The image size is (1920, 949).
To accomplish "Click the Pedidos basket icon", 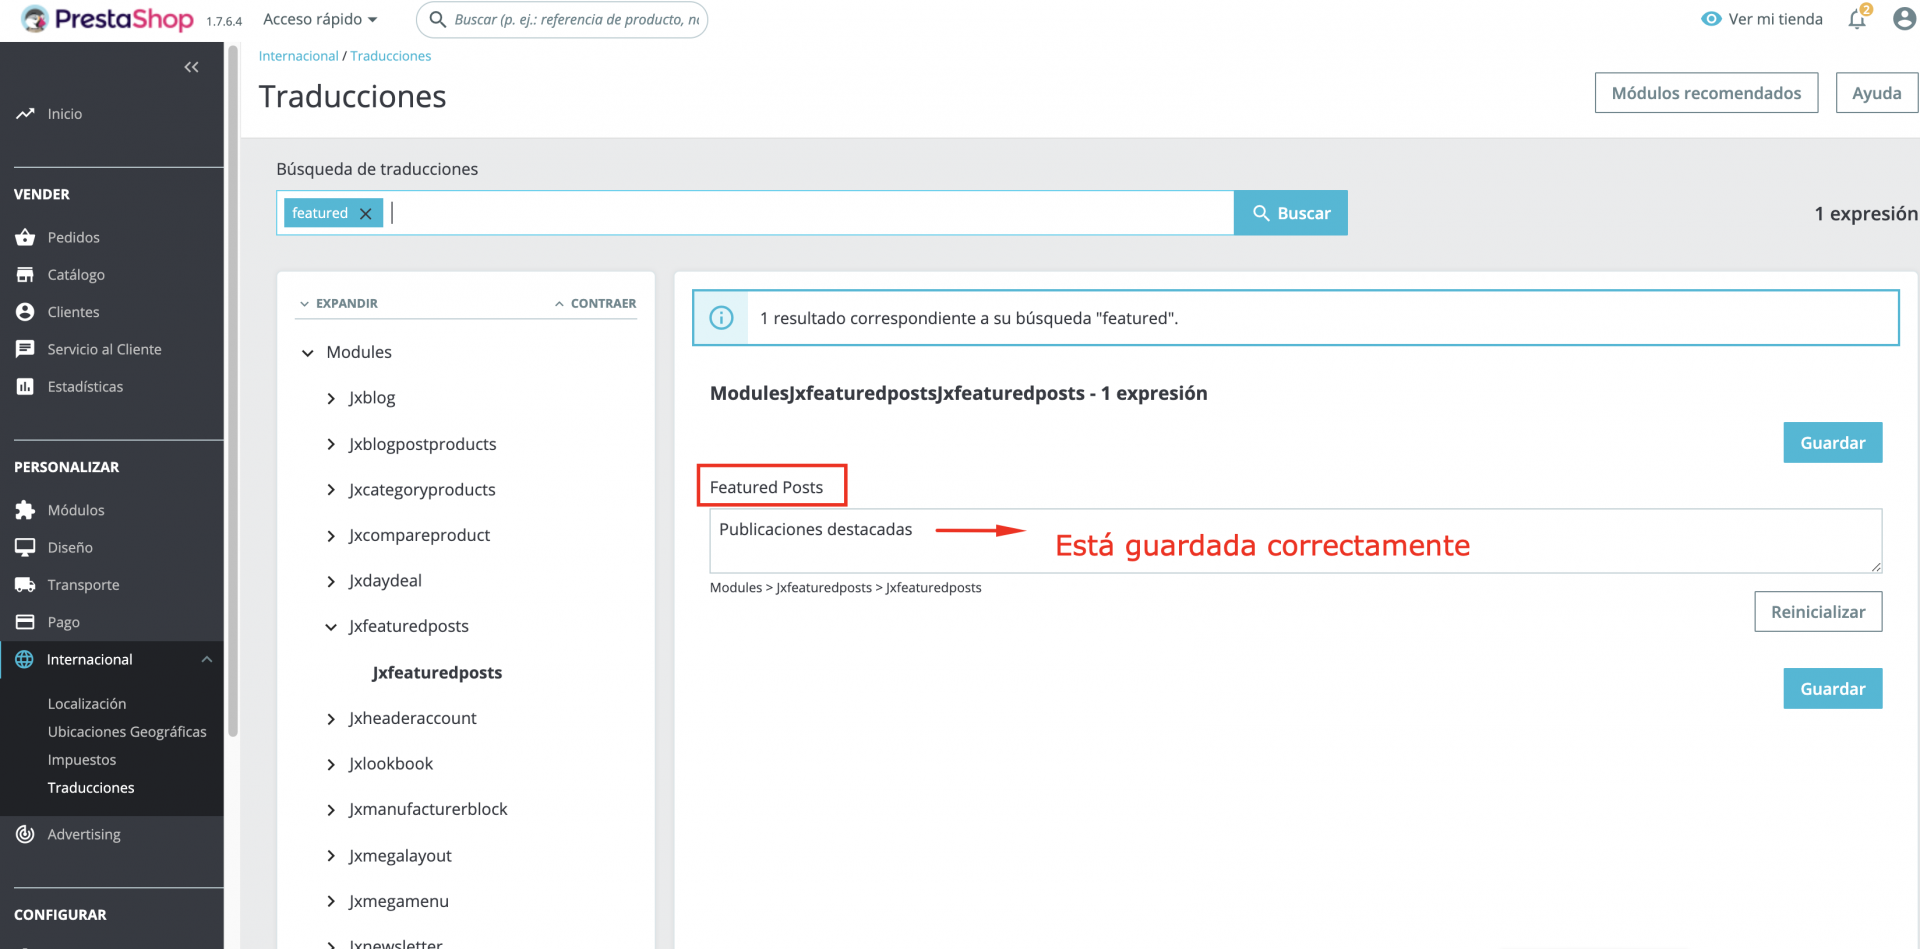I will (25, 237).
